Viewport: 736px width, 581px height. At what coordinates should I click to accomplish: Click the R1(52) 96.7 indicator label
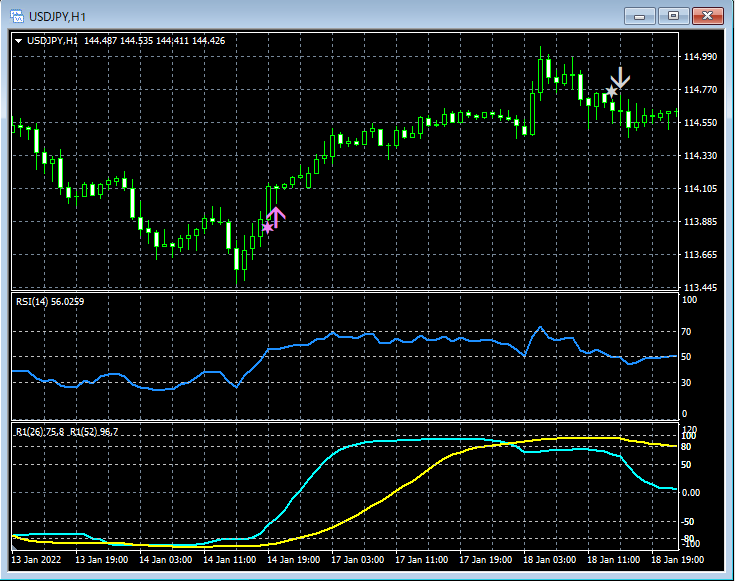click(94, 432)
